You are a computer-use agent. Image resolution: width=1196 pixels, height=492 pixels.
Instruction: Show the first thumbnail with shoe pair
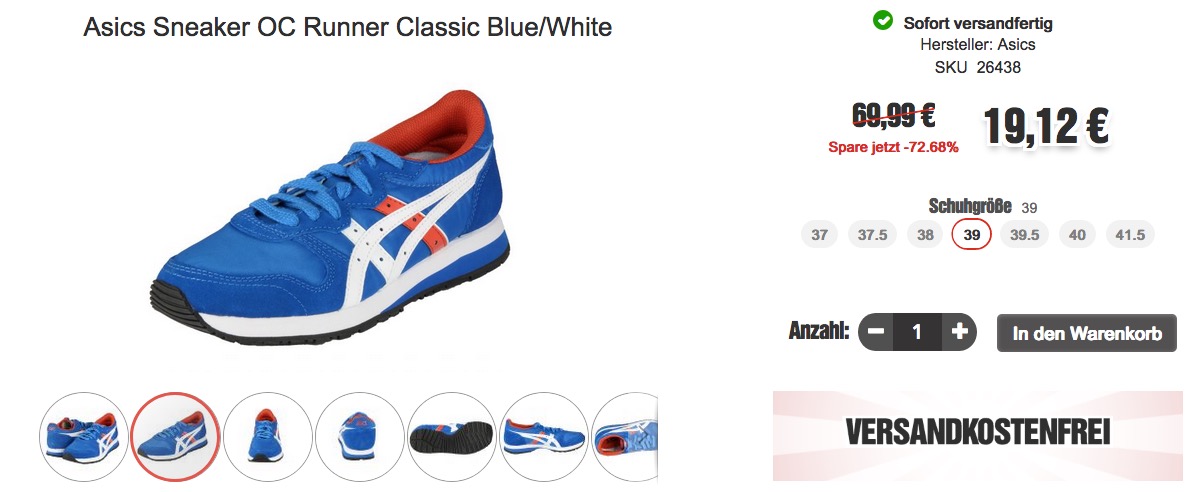(84, 437)
